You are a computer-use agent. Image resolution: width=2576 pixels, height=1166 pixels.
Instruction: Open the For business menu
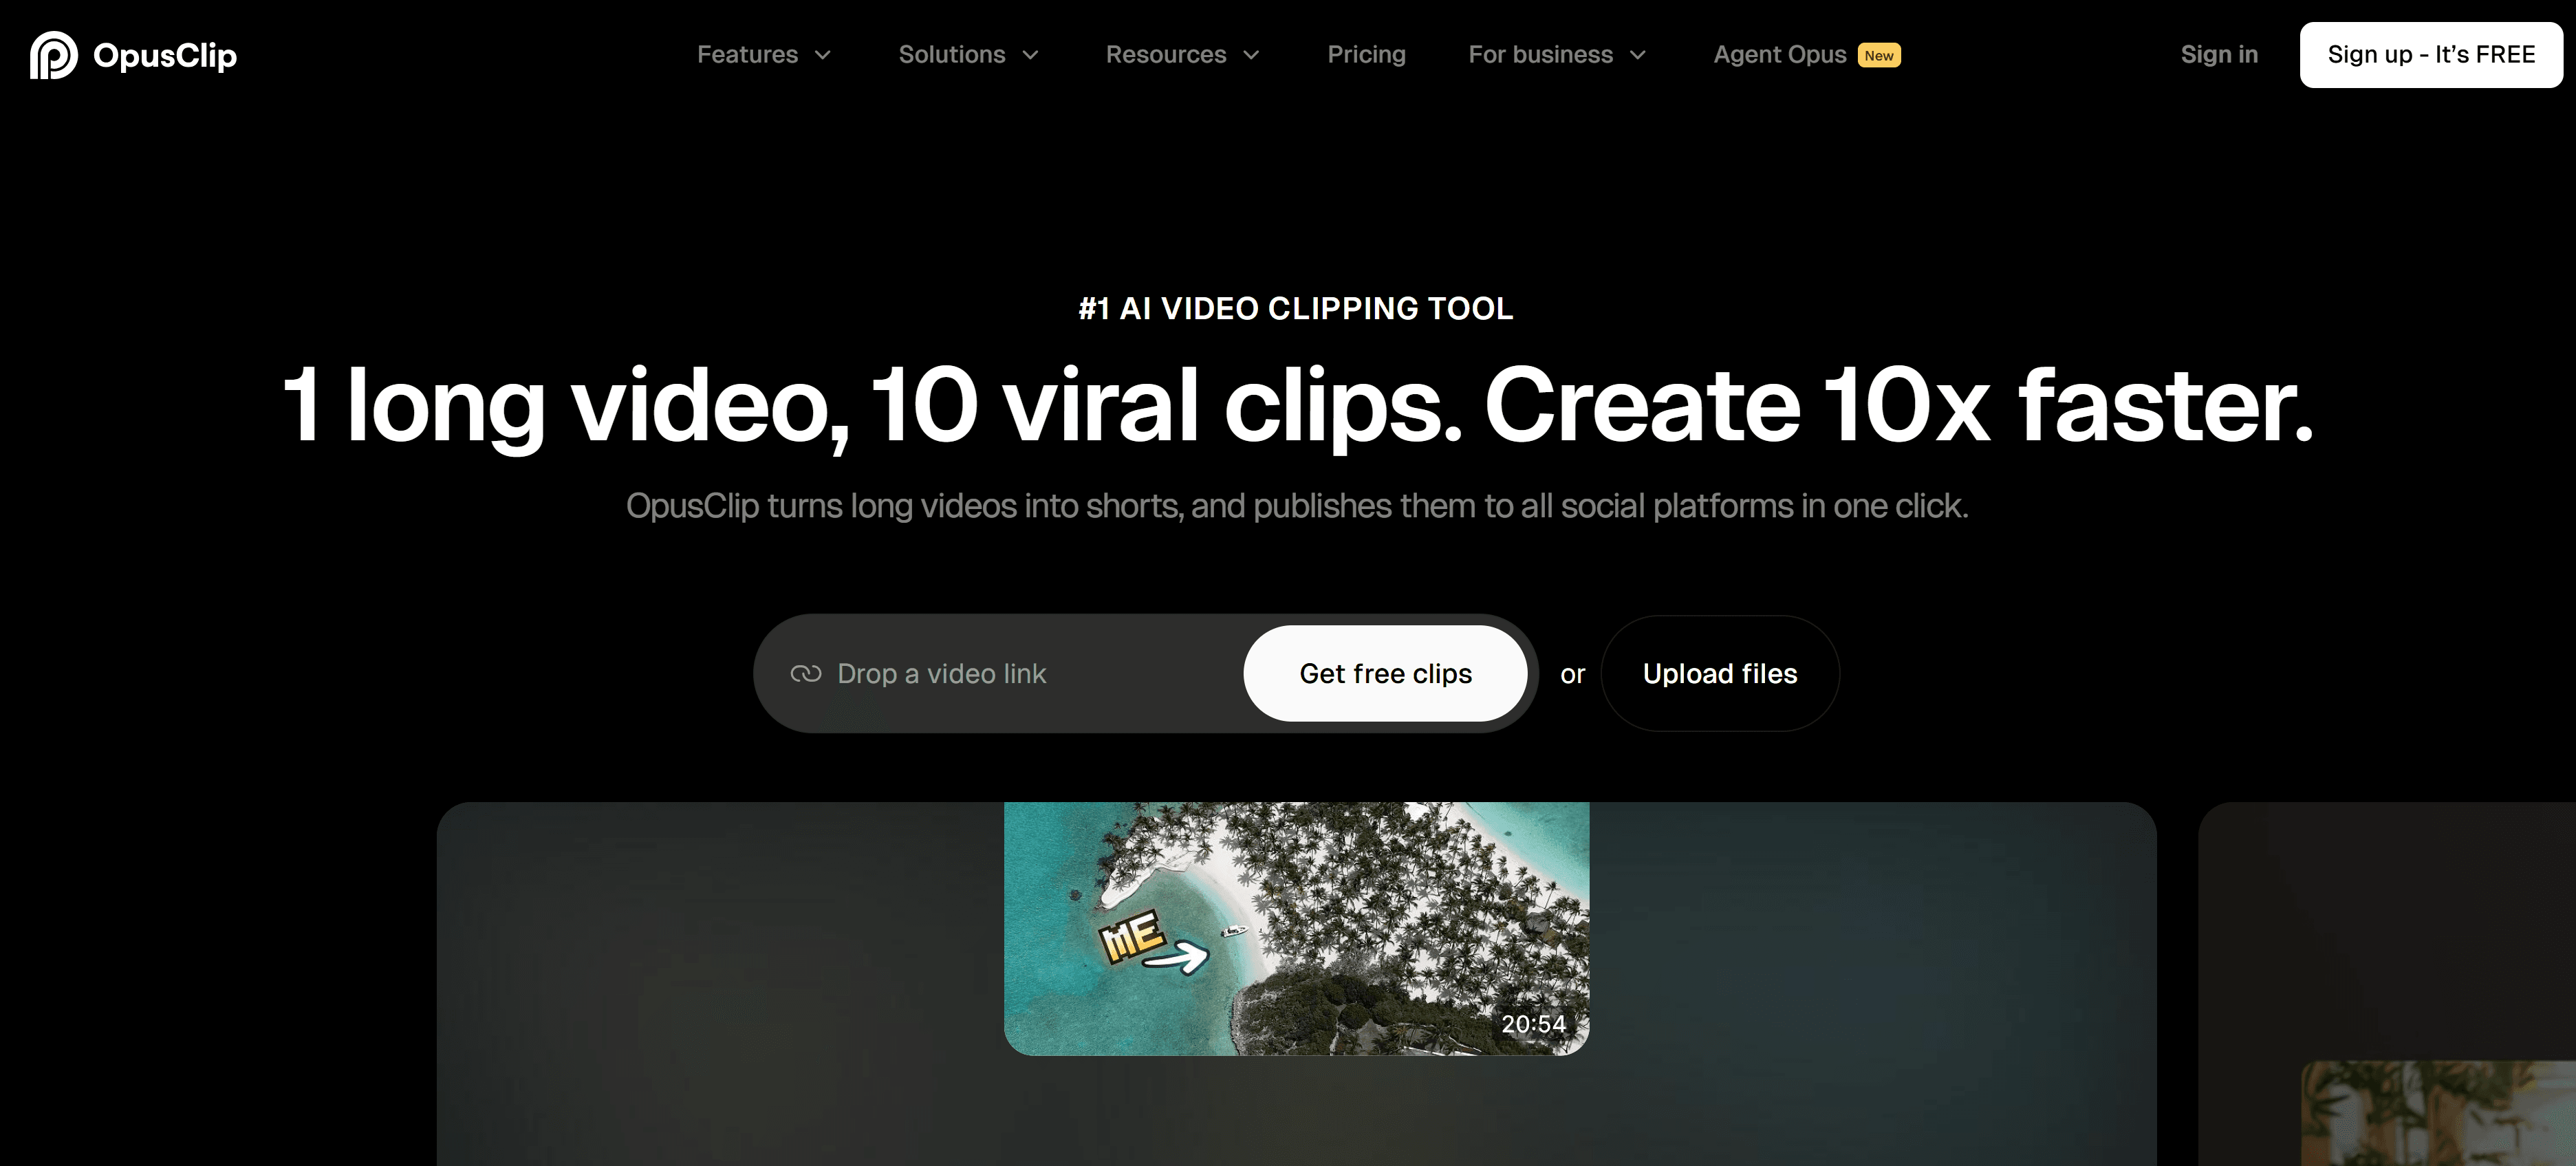coord(1540,54)
